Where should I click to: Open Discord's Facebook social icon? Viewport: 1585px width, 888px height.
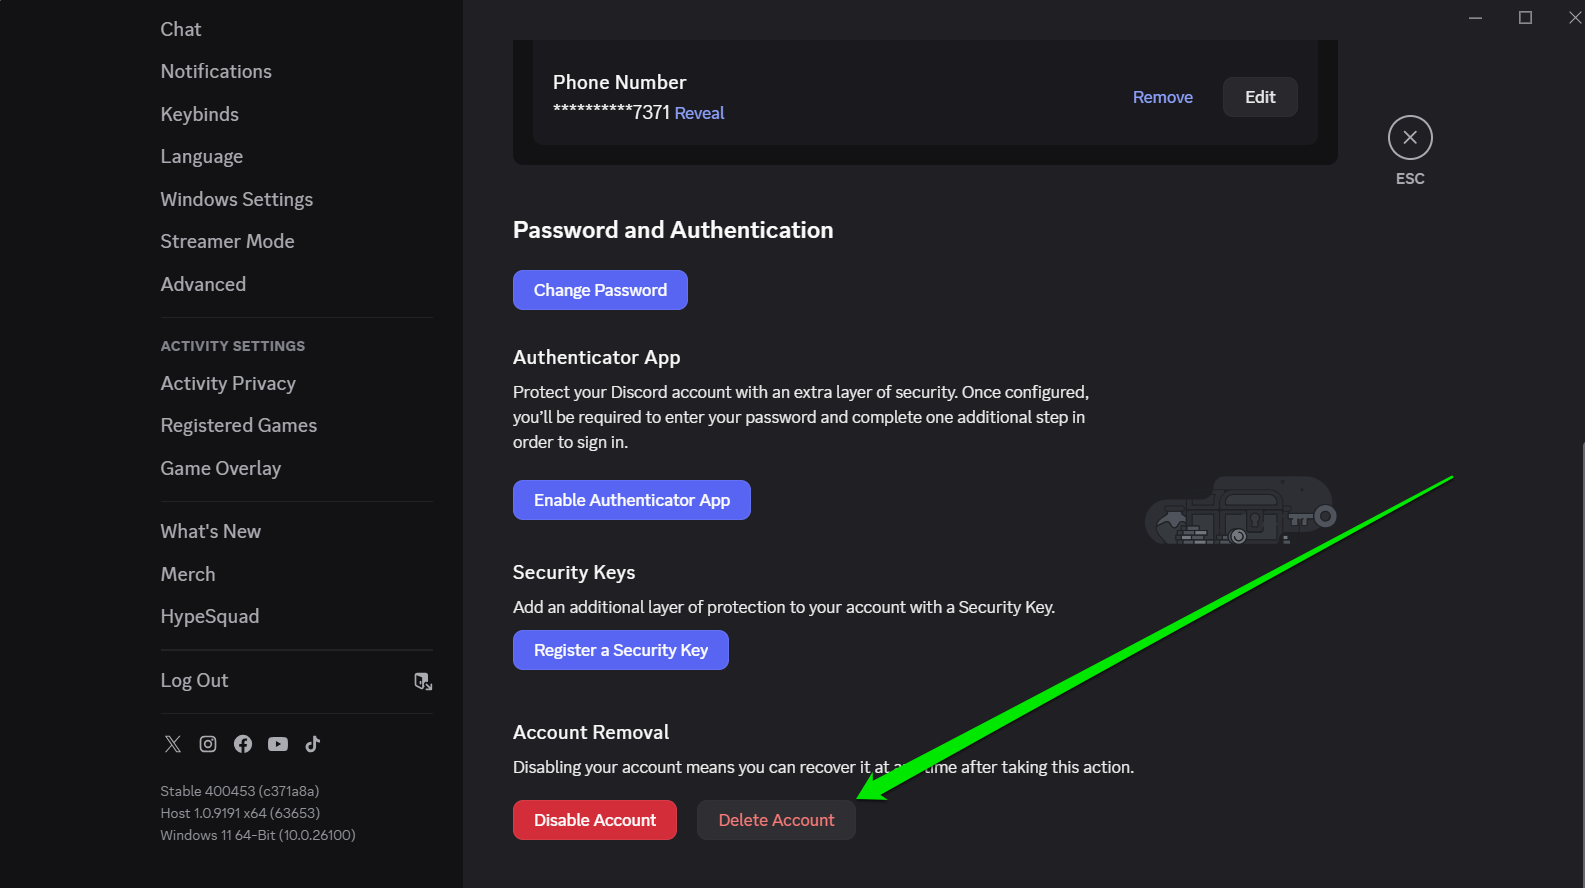[x=243, y=744]
